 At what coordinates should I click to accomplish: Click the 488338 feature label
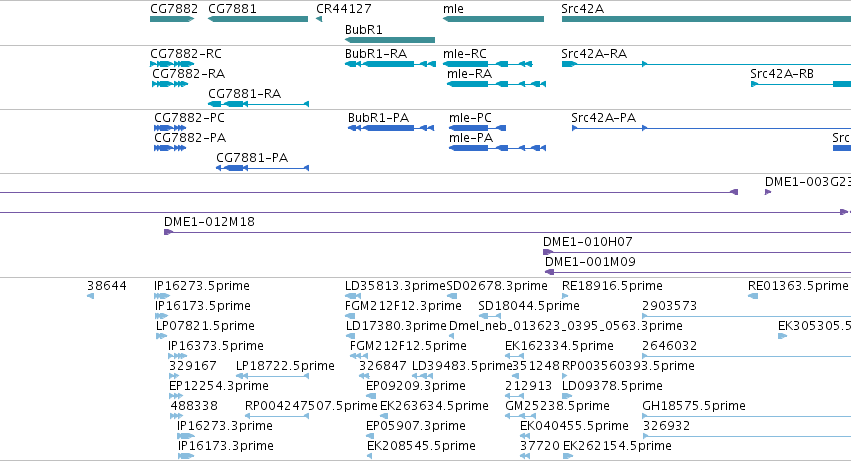point(194,406)
